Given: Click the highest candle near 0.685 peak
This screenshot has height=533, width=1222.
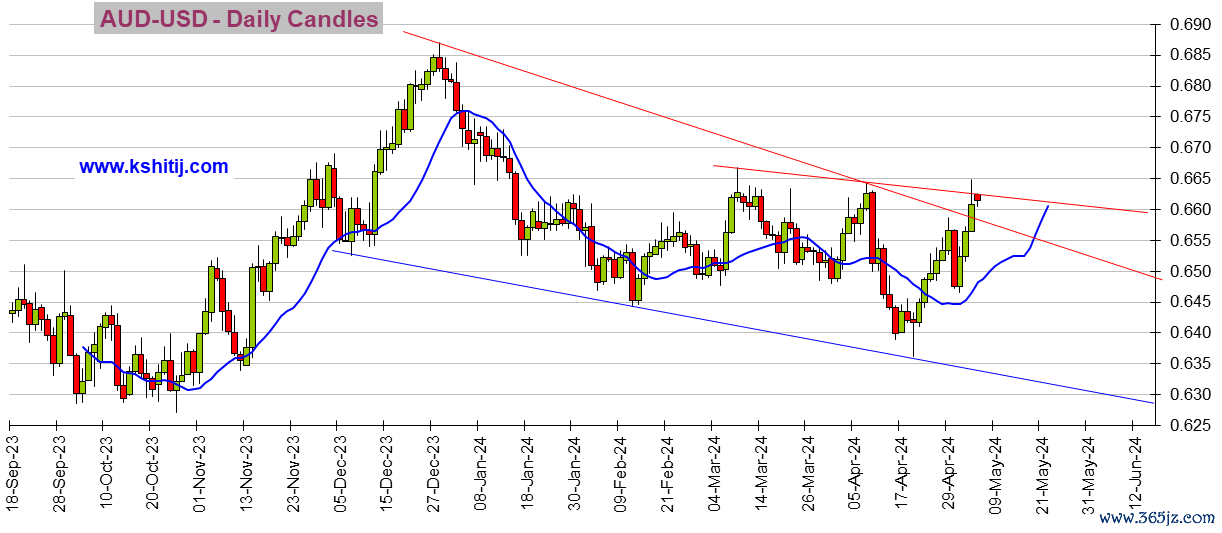Looking at the screenshot, I should [436, 63].
